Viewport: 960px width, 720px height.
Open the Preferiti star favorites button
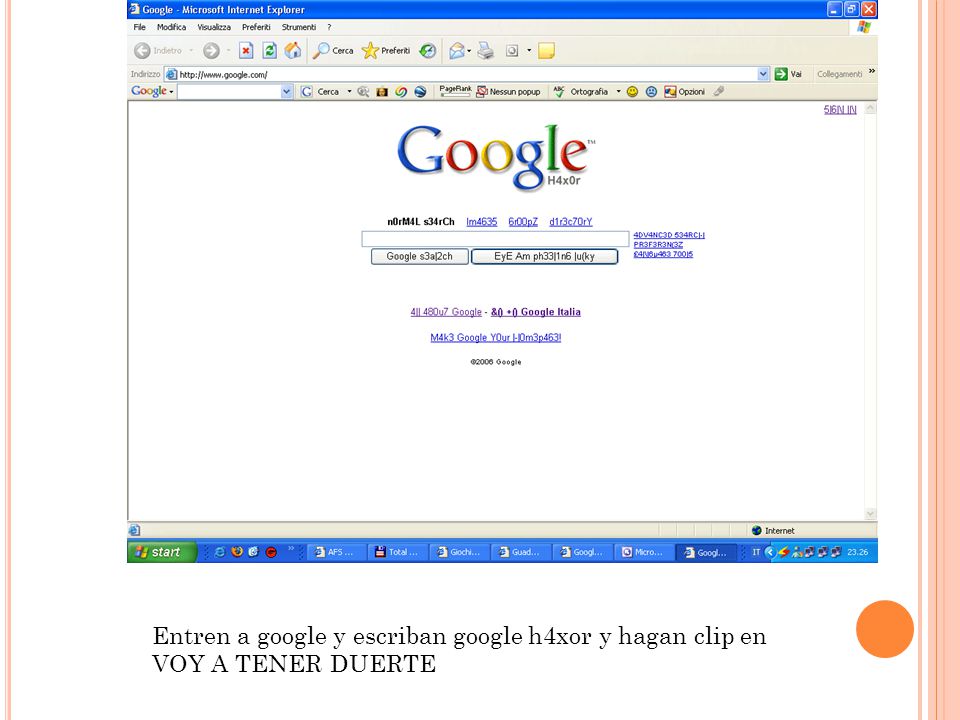[386, 51]
